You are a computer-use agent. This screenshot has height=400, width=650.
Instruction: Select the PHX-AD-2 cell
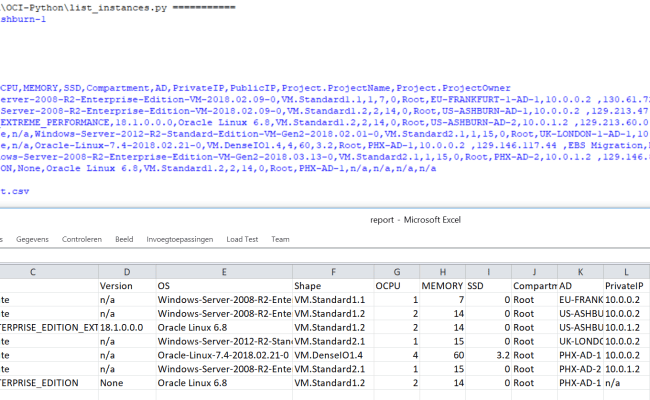pyautogui.click(x=580, y=369)
